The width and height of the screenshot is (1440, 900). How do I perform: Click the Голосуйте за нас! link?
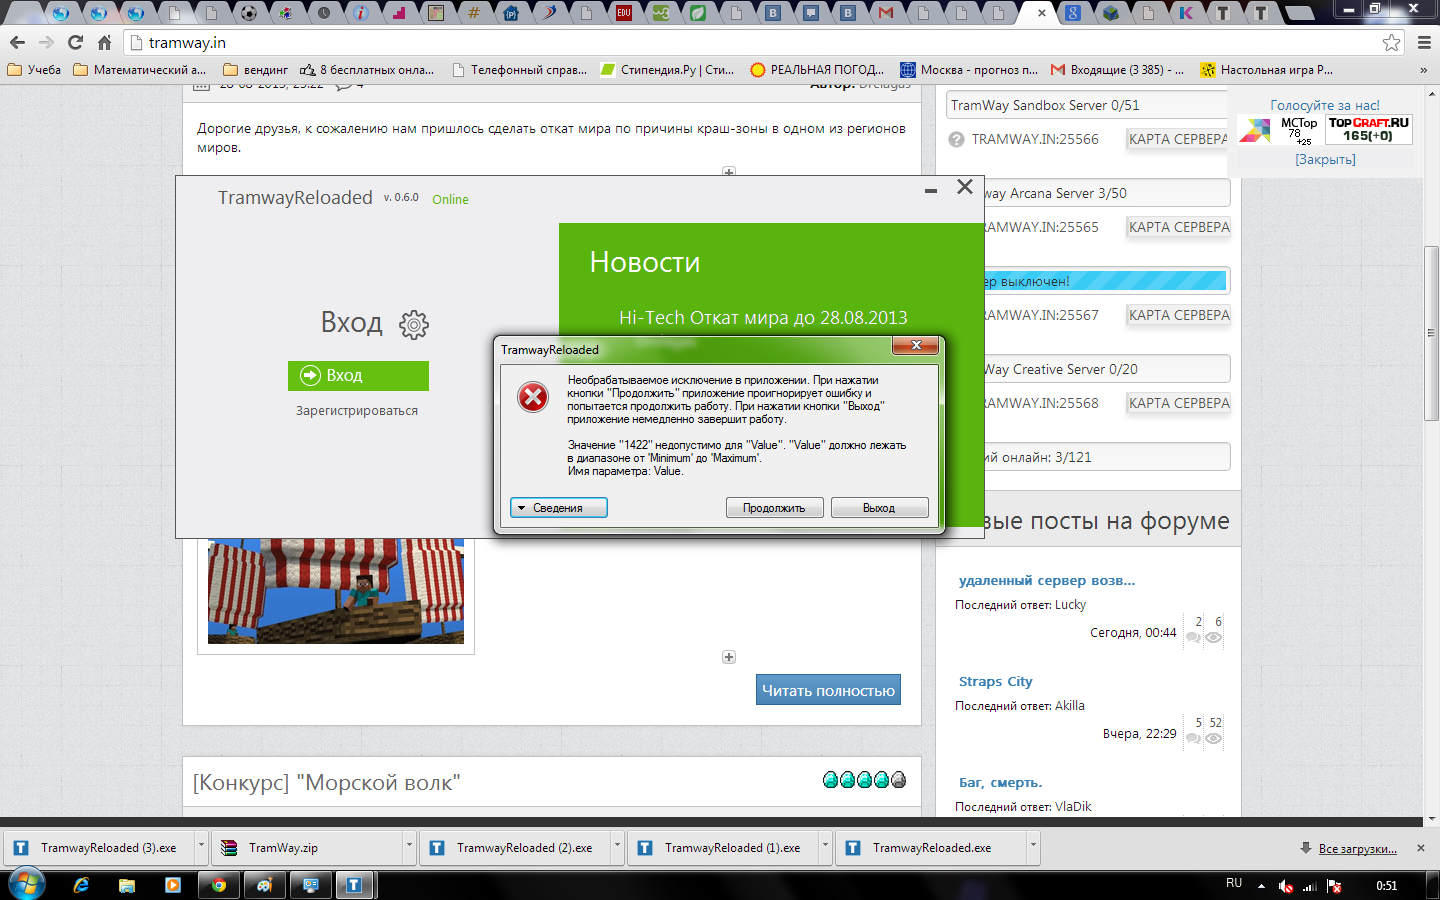coord(1325,105)
